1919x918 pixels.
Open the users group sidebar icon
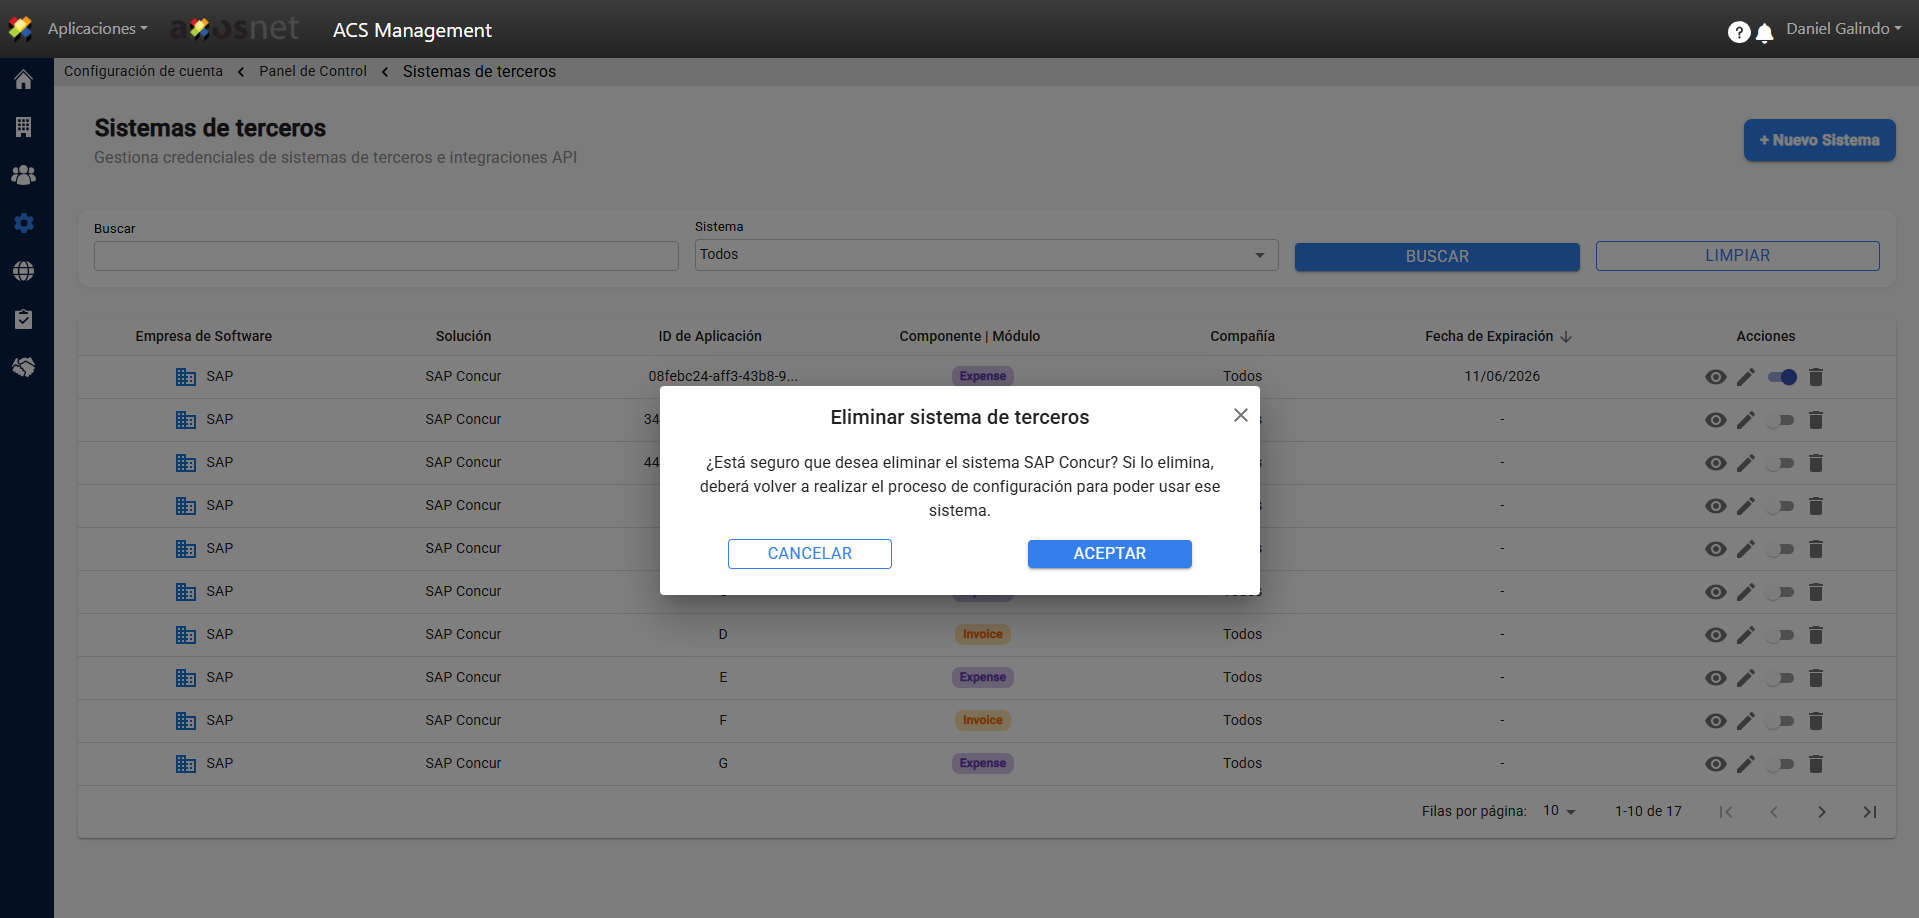coord(24,175)
